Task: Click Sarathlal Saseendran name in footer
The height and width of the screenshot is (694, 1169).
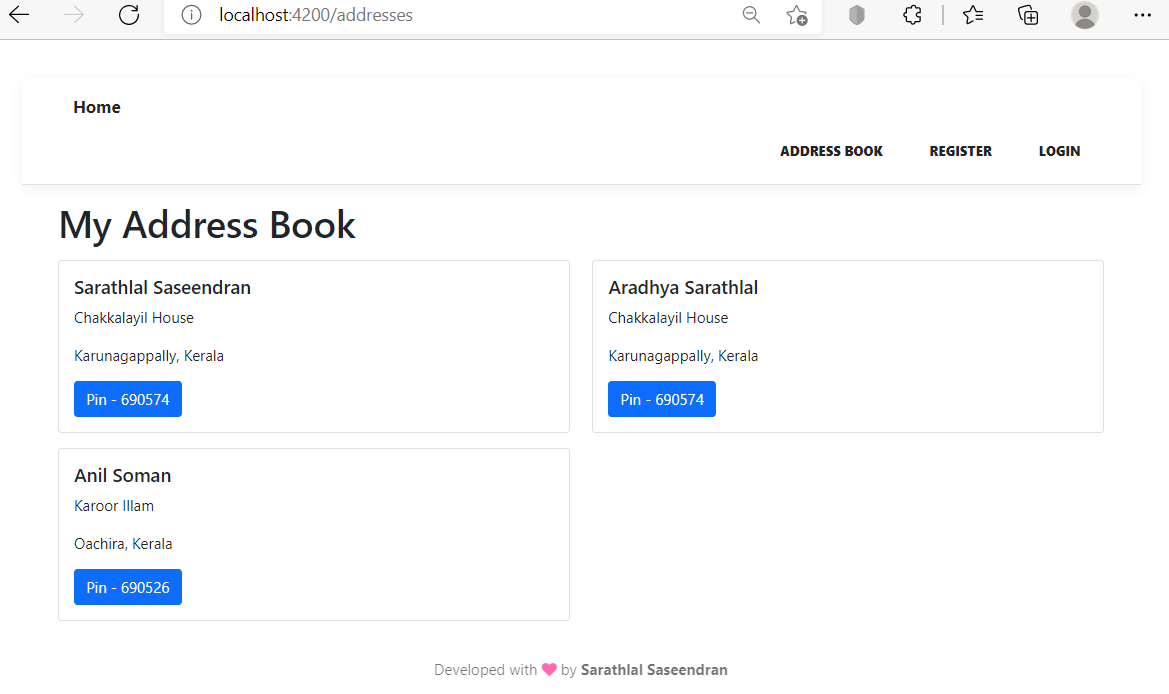Action: pyautogui.click(x=654, y=670)
